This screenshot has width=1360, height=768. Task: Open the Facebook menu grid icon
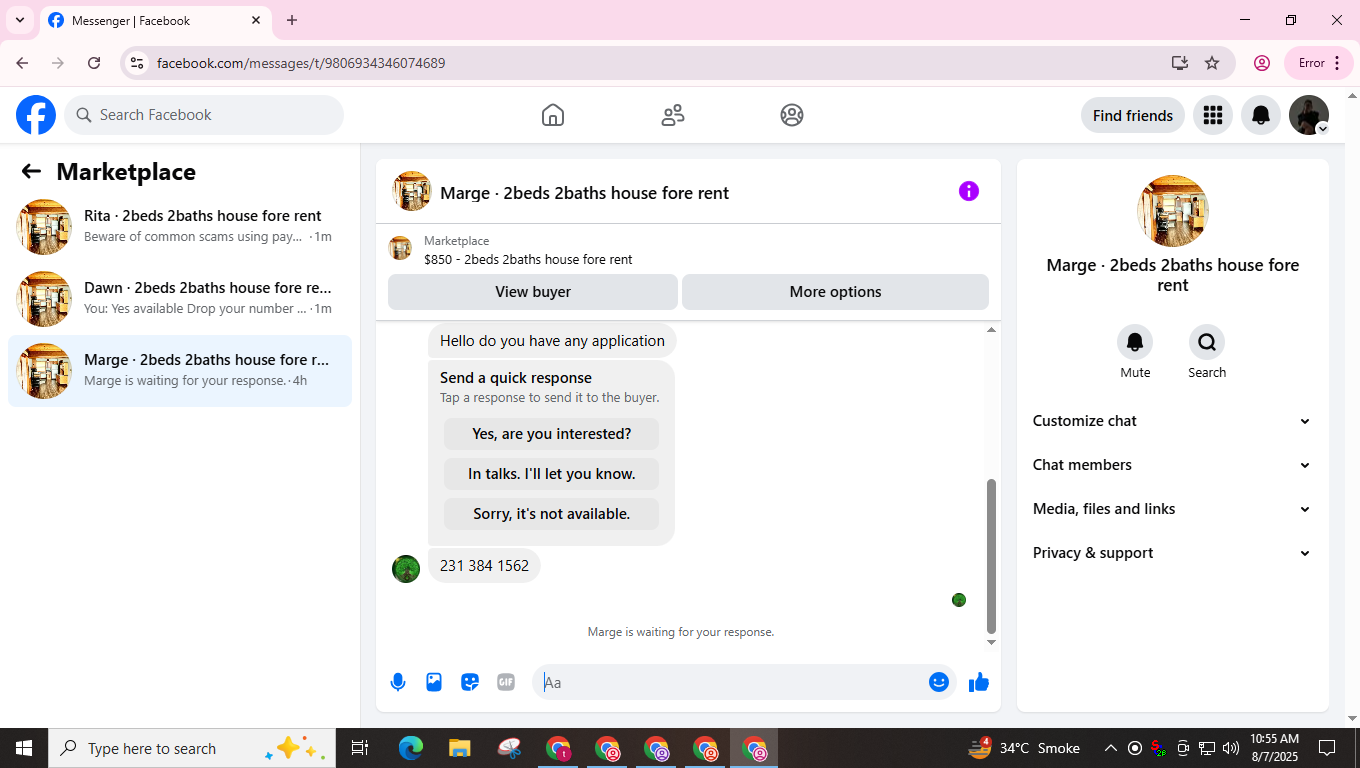tap(1213, 115)
